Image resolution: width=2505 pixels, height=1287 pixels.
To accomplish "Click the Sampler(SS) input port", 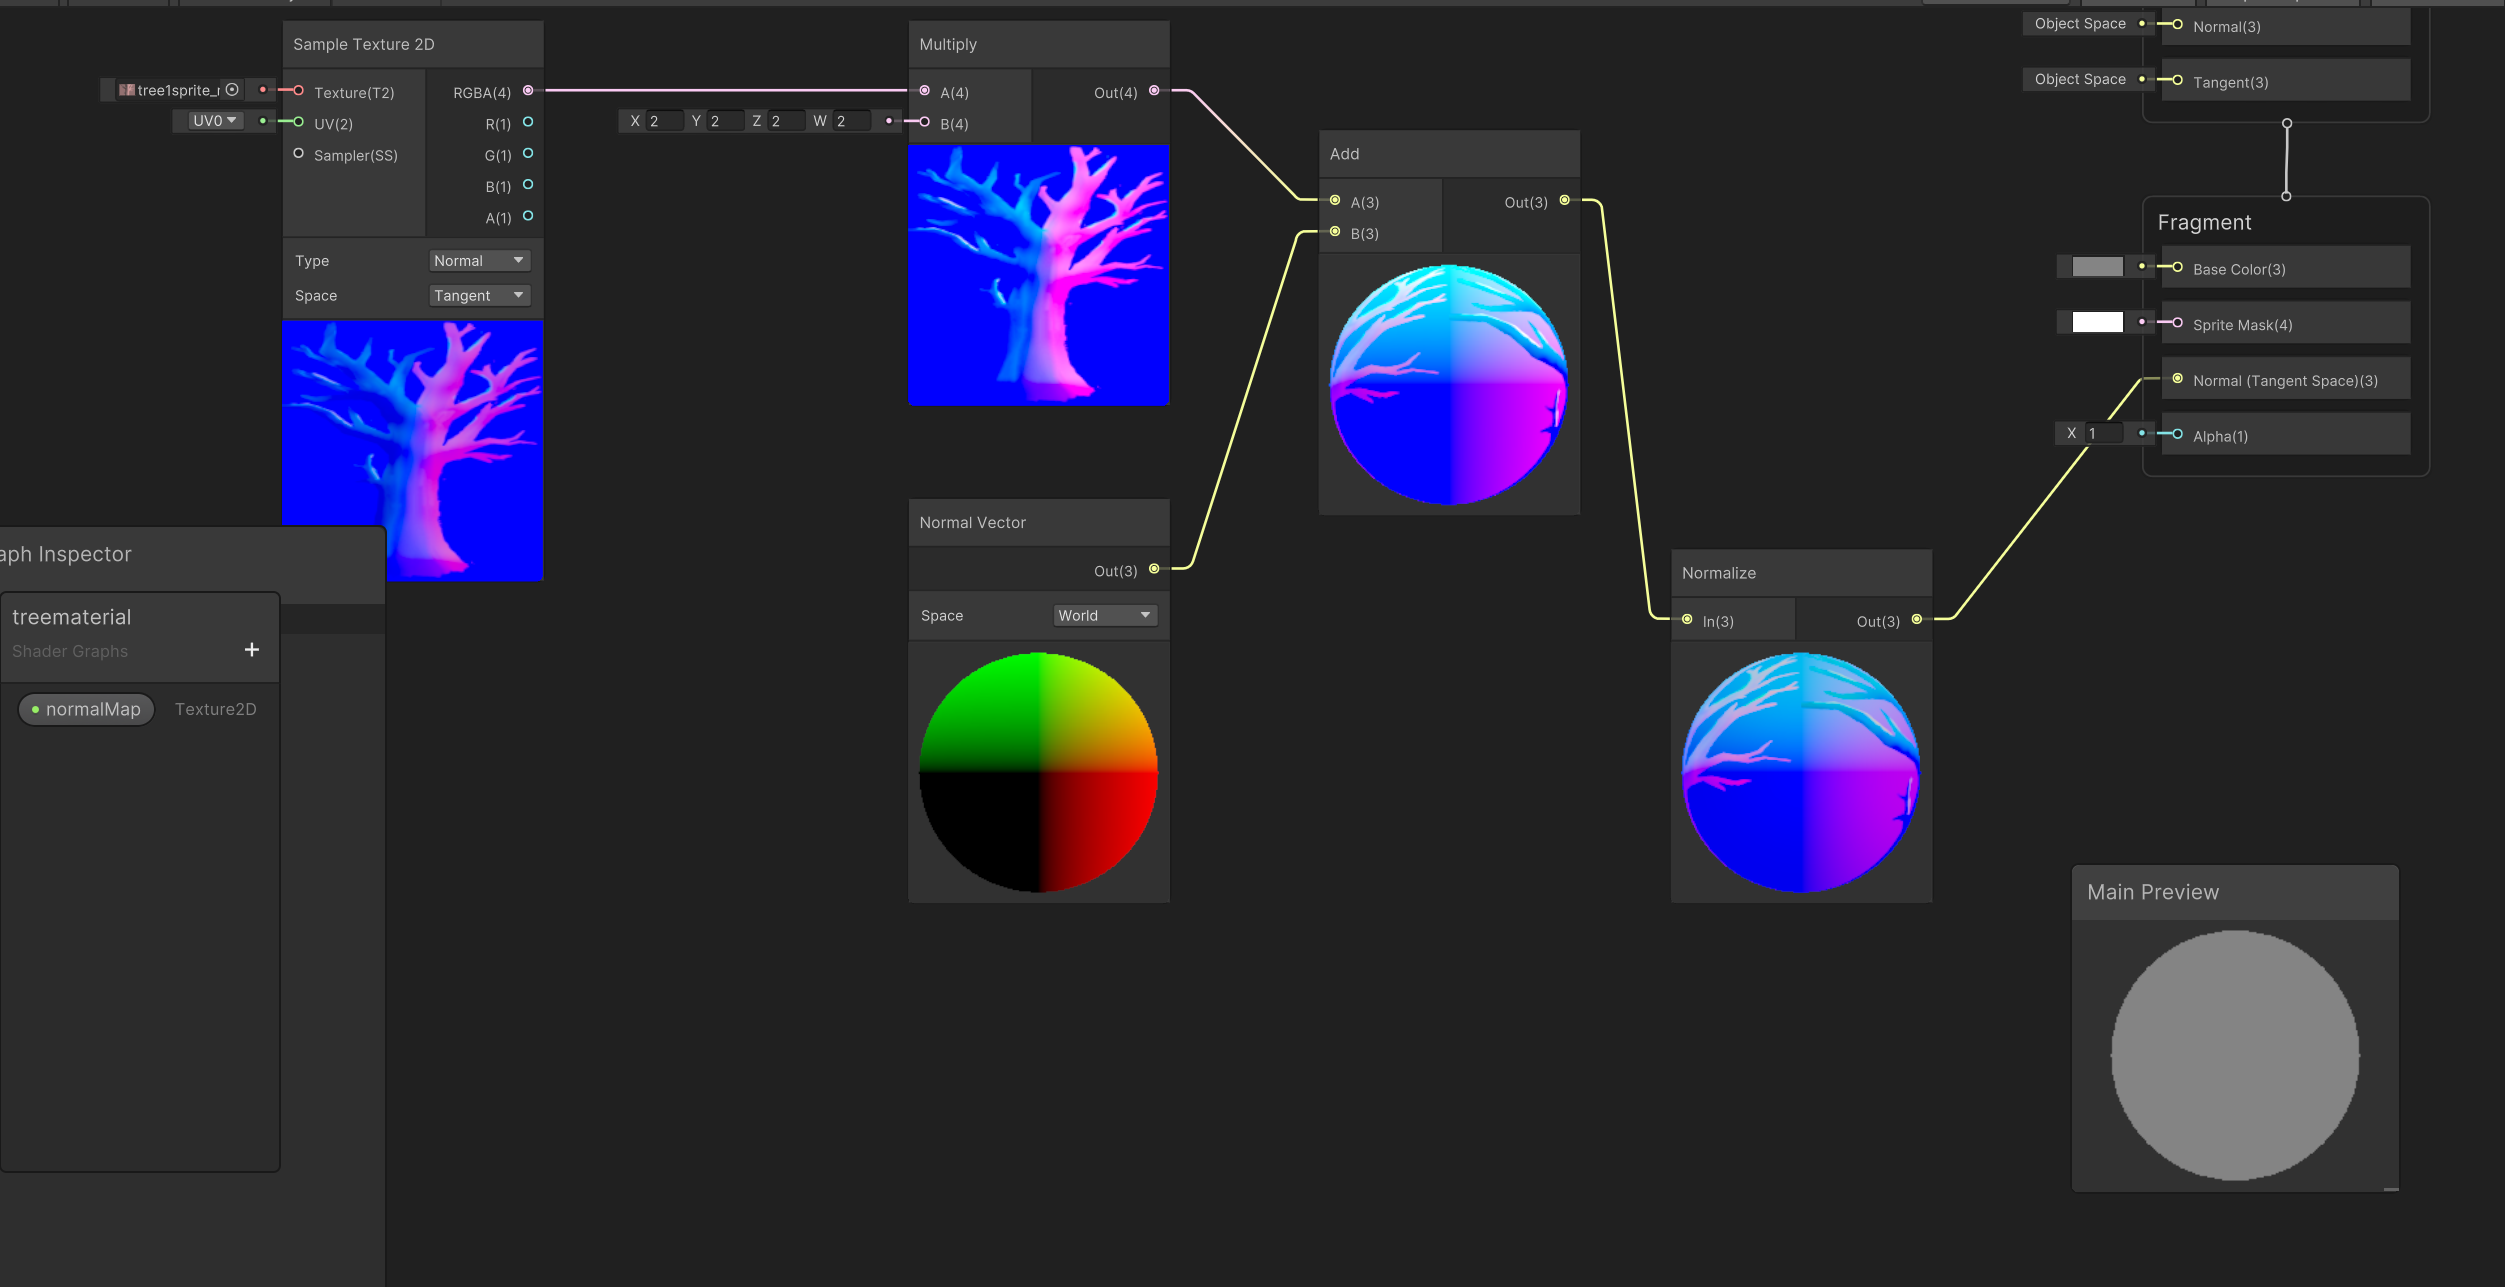I will click(298, 154).
